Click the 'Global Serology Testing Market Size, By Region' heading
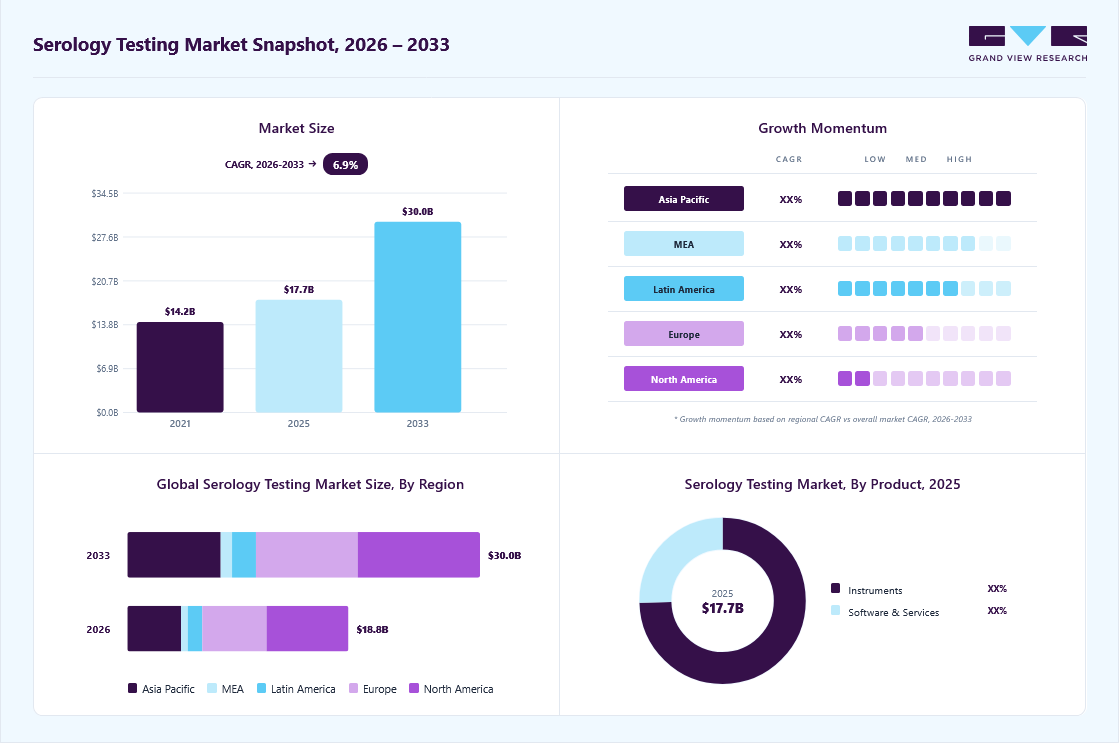 (x=310, y=484)
